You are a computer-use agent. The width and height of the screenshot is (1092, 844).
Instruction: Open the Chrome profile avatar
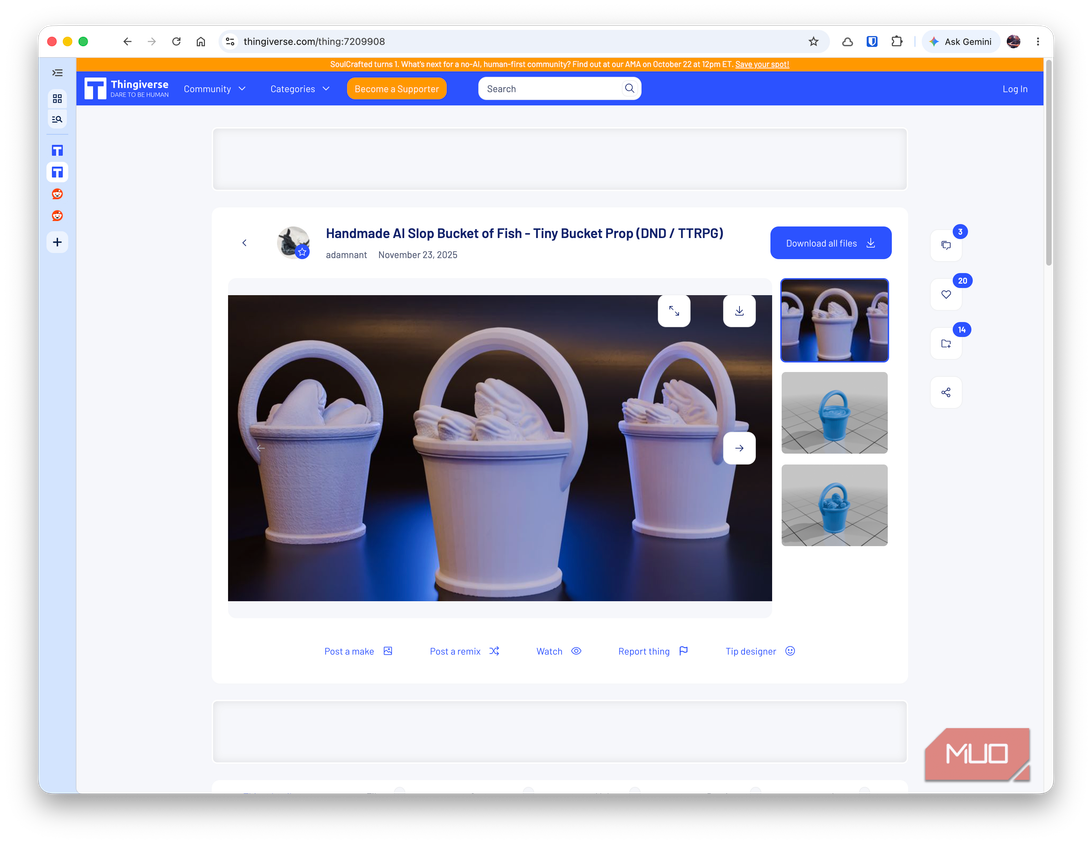point(1013,42)
